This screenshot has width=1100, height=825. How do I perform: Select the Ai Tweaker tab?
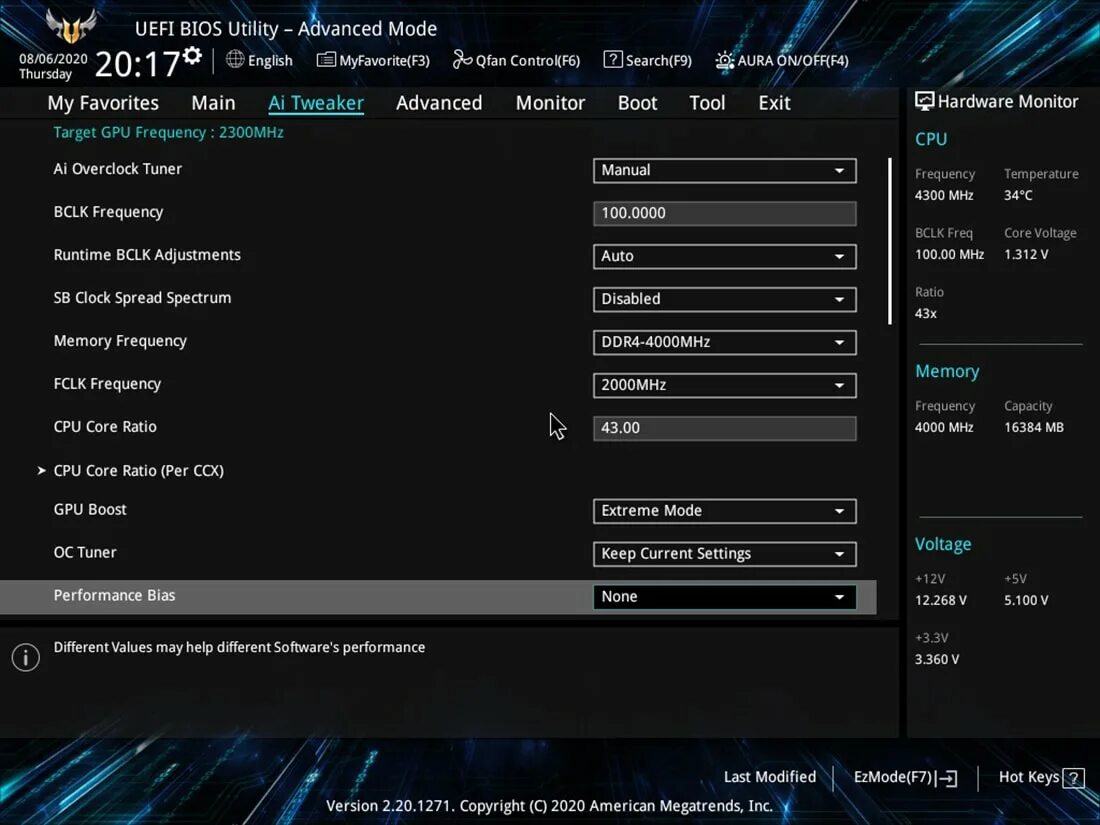(316, 103)
